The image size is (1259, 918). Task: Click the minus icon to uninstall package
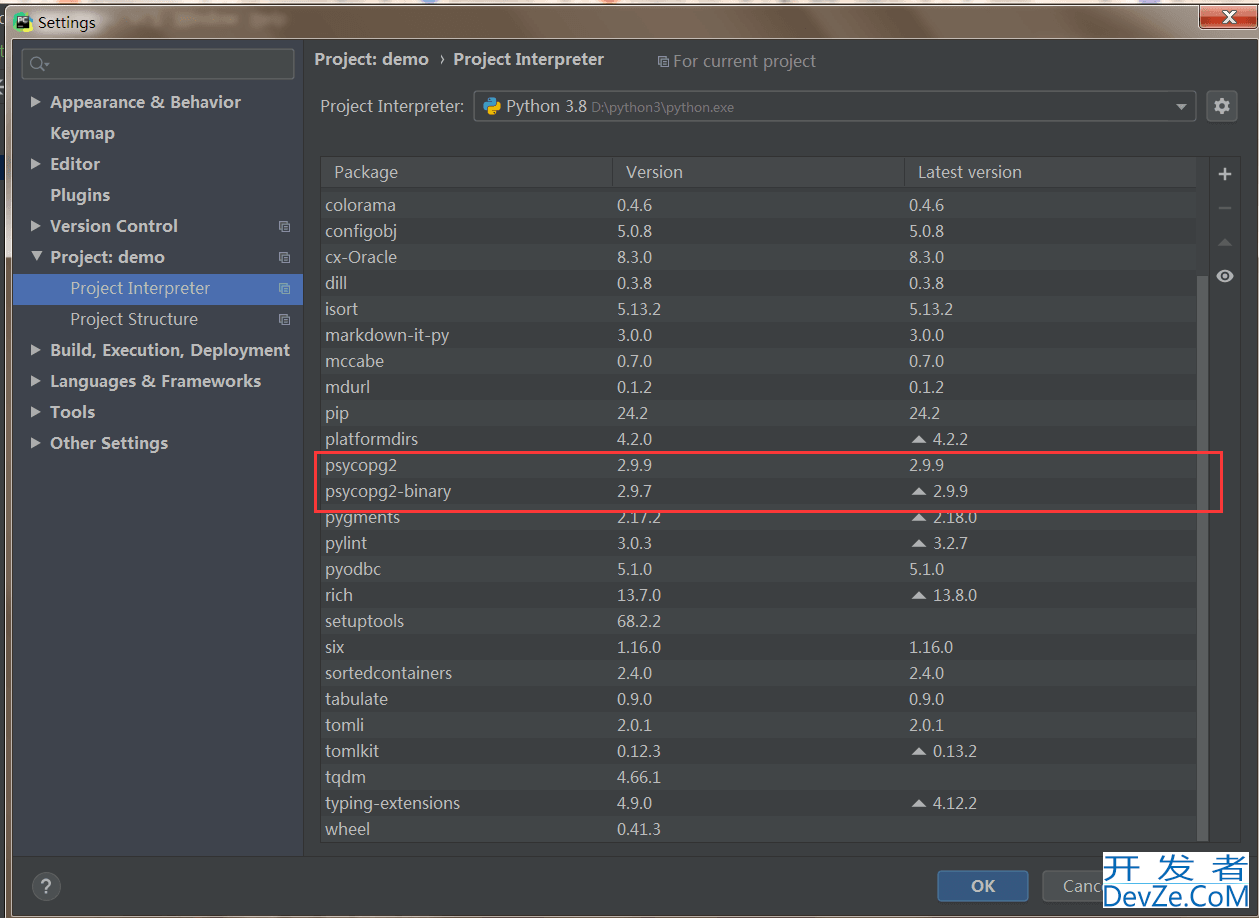coord(1224,208)
